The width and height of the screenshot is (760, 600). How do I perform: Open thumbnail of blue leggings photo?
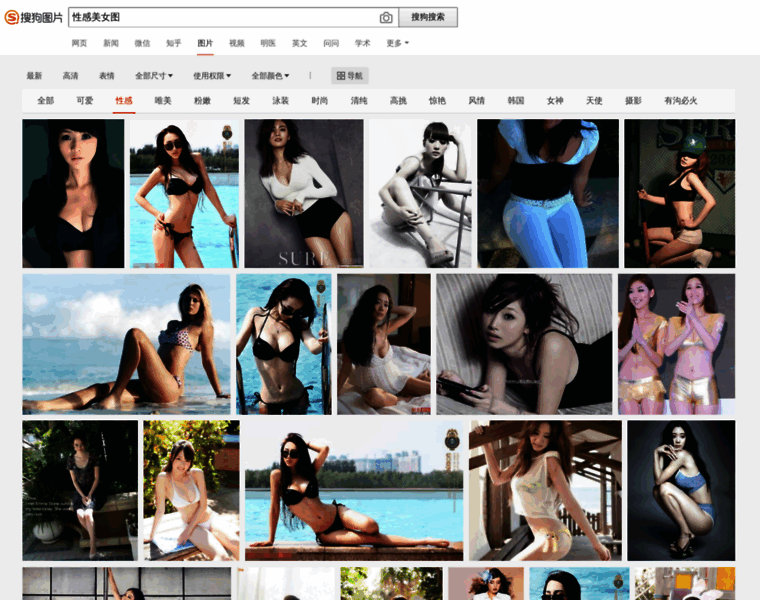548,193
